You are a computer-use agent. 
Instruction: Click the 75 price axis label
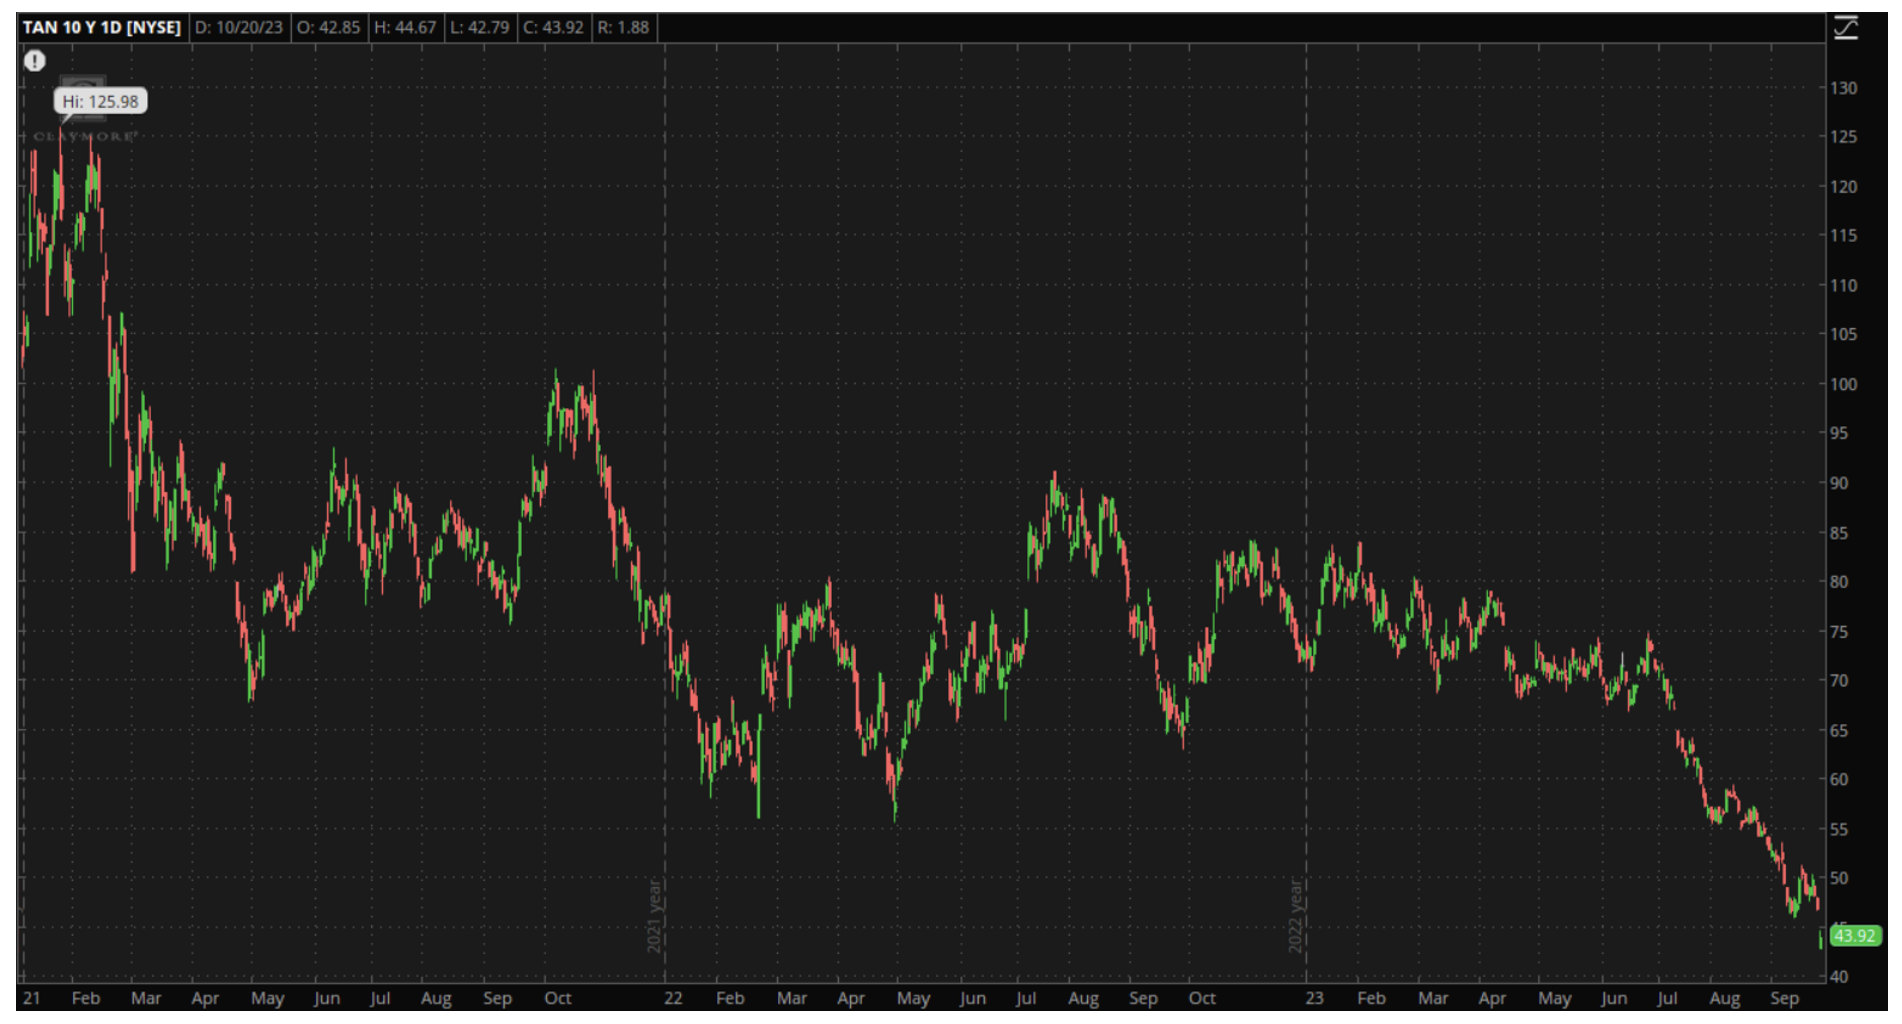[1839, 632]
